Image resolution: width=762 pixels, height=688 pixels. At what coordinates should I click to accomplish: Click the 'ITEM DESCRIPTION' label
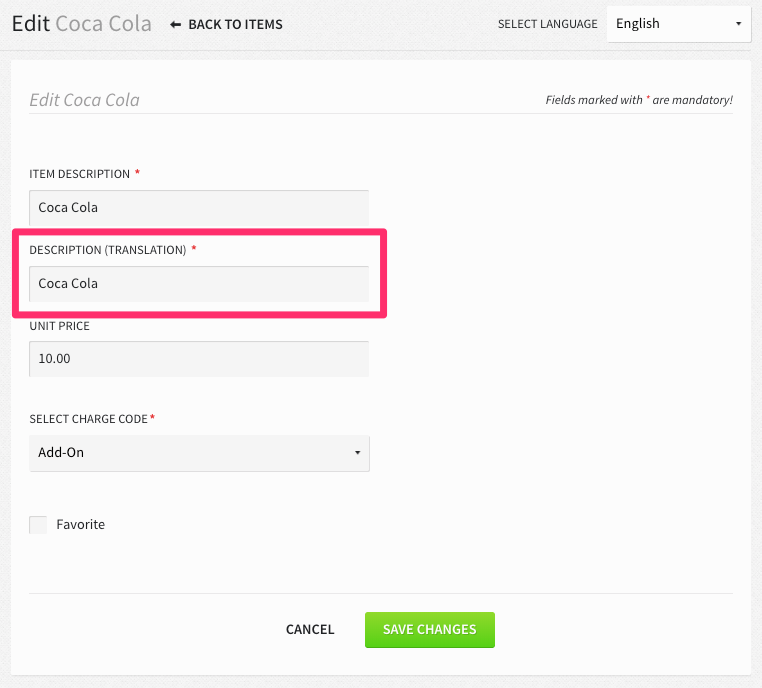click(79, 174)
